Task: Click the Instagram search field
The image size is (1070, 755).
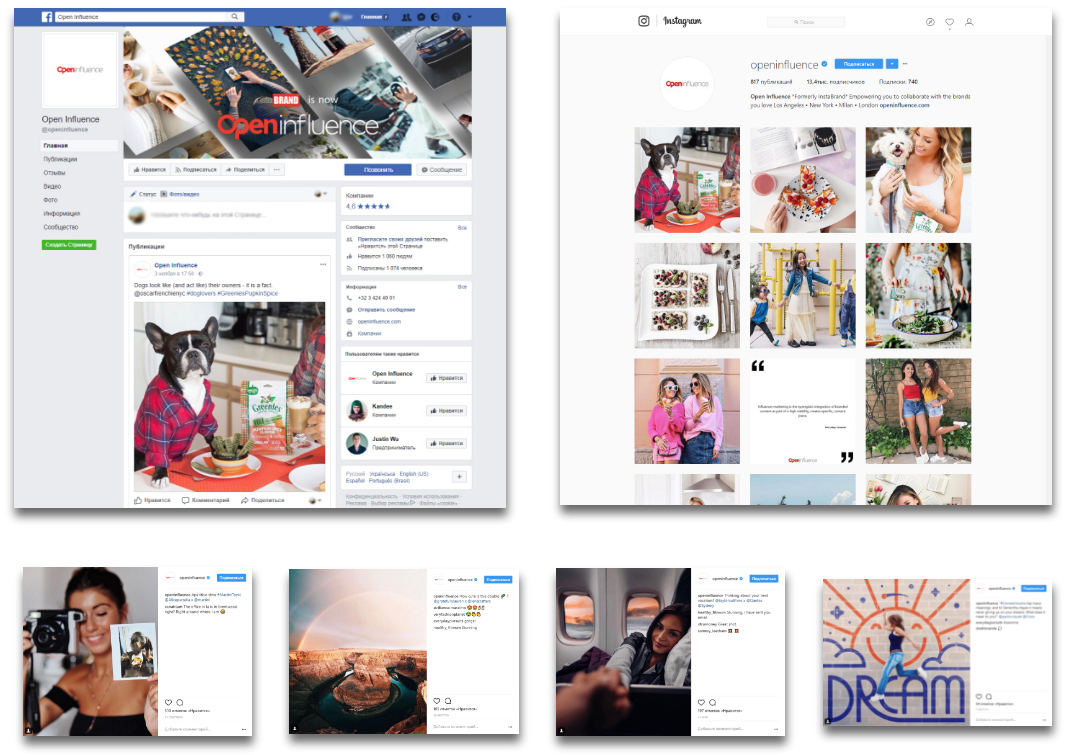Action: point(805,22)
